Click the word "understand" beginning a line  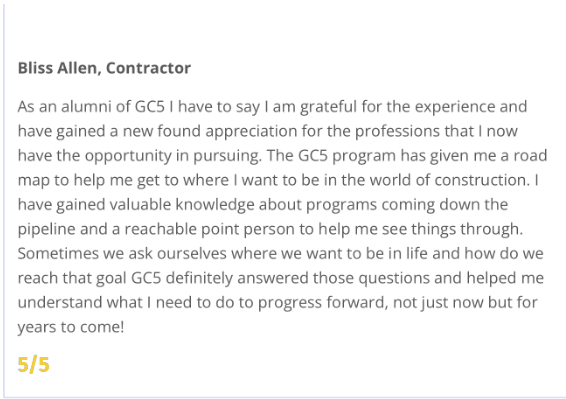point(60,303)
